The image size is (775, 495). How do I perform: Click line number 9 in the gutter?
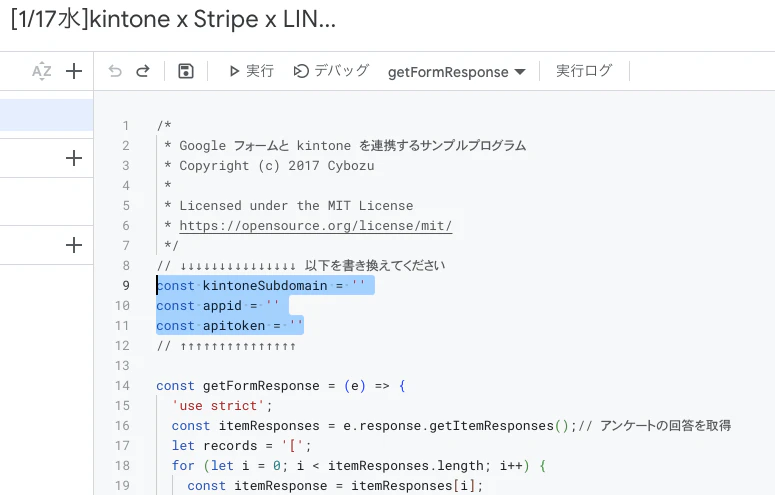click(126, 286)
